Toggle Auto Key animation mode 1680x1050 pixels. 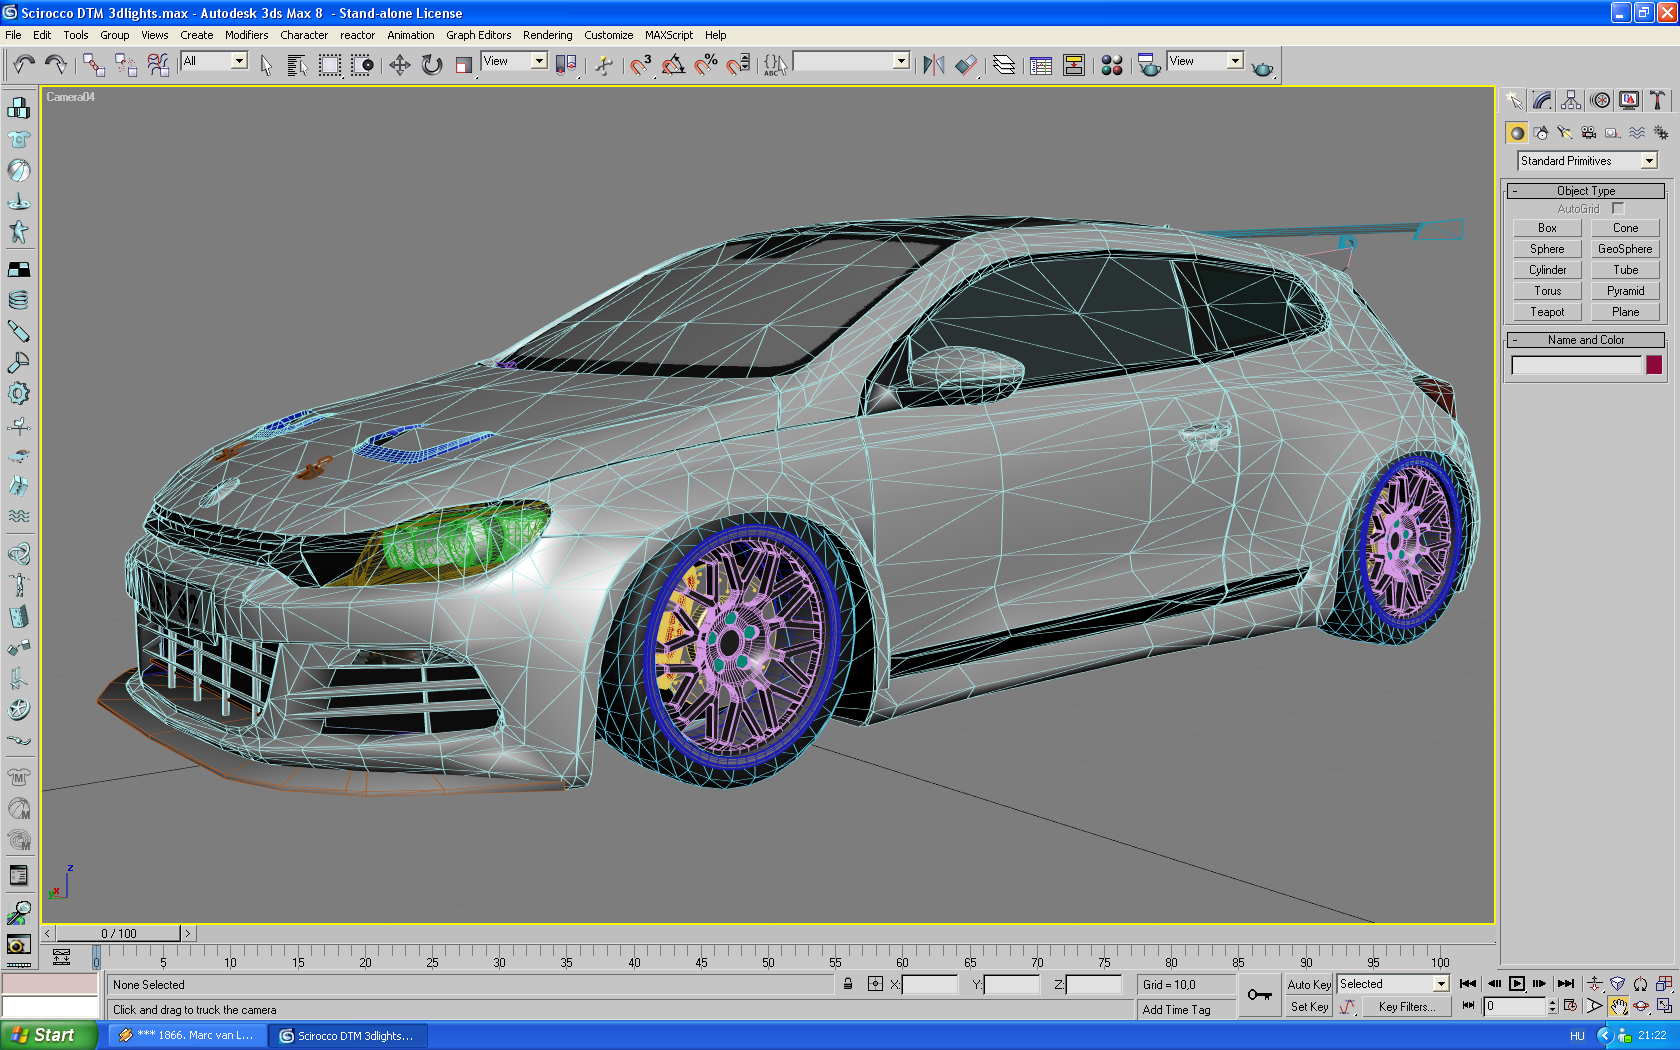pyautogui.click(x=1309, y=985)
